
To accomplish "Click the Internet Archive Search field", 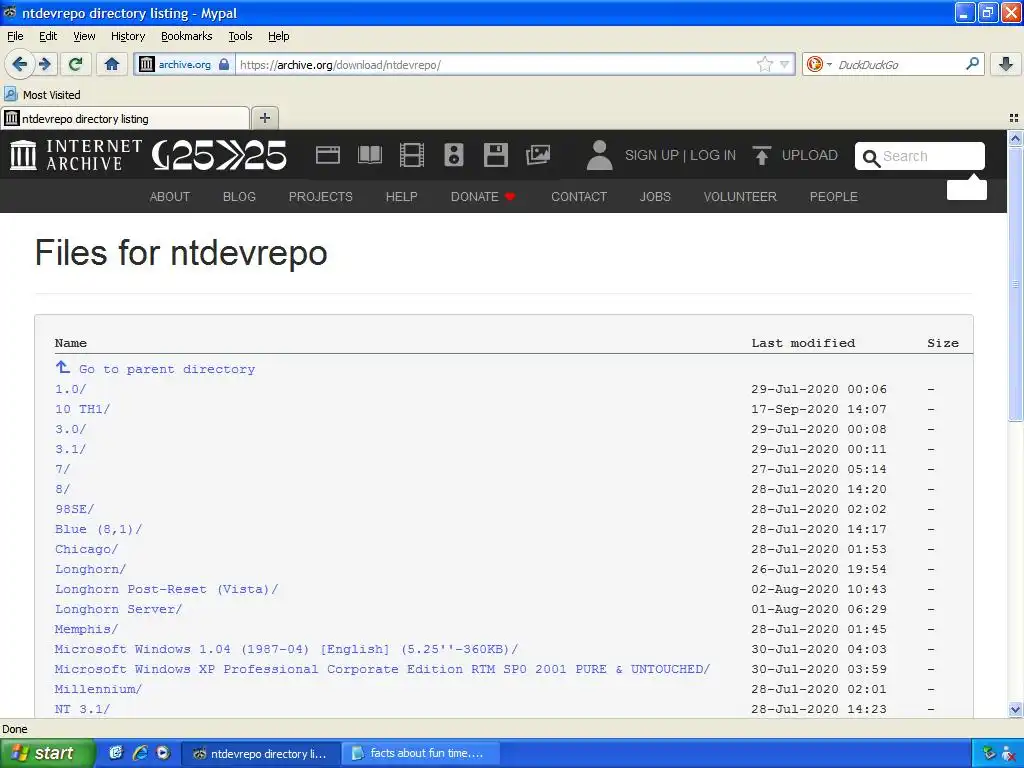I will click(x=920, y=156).
